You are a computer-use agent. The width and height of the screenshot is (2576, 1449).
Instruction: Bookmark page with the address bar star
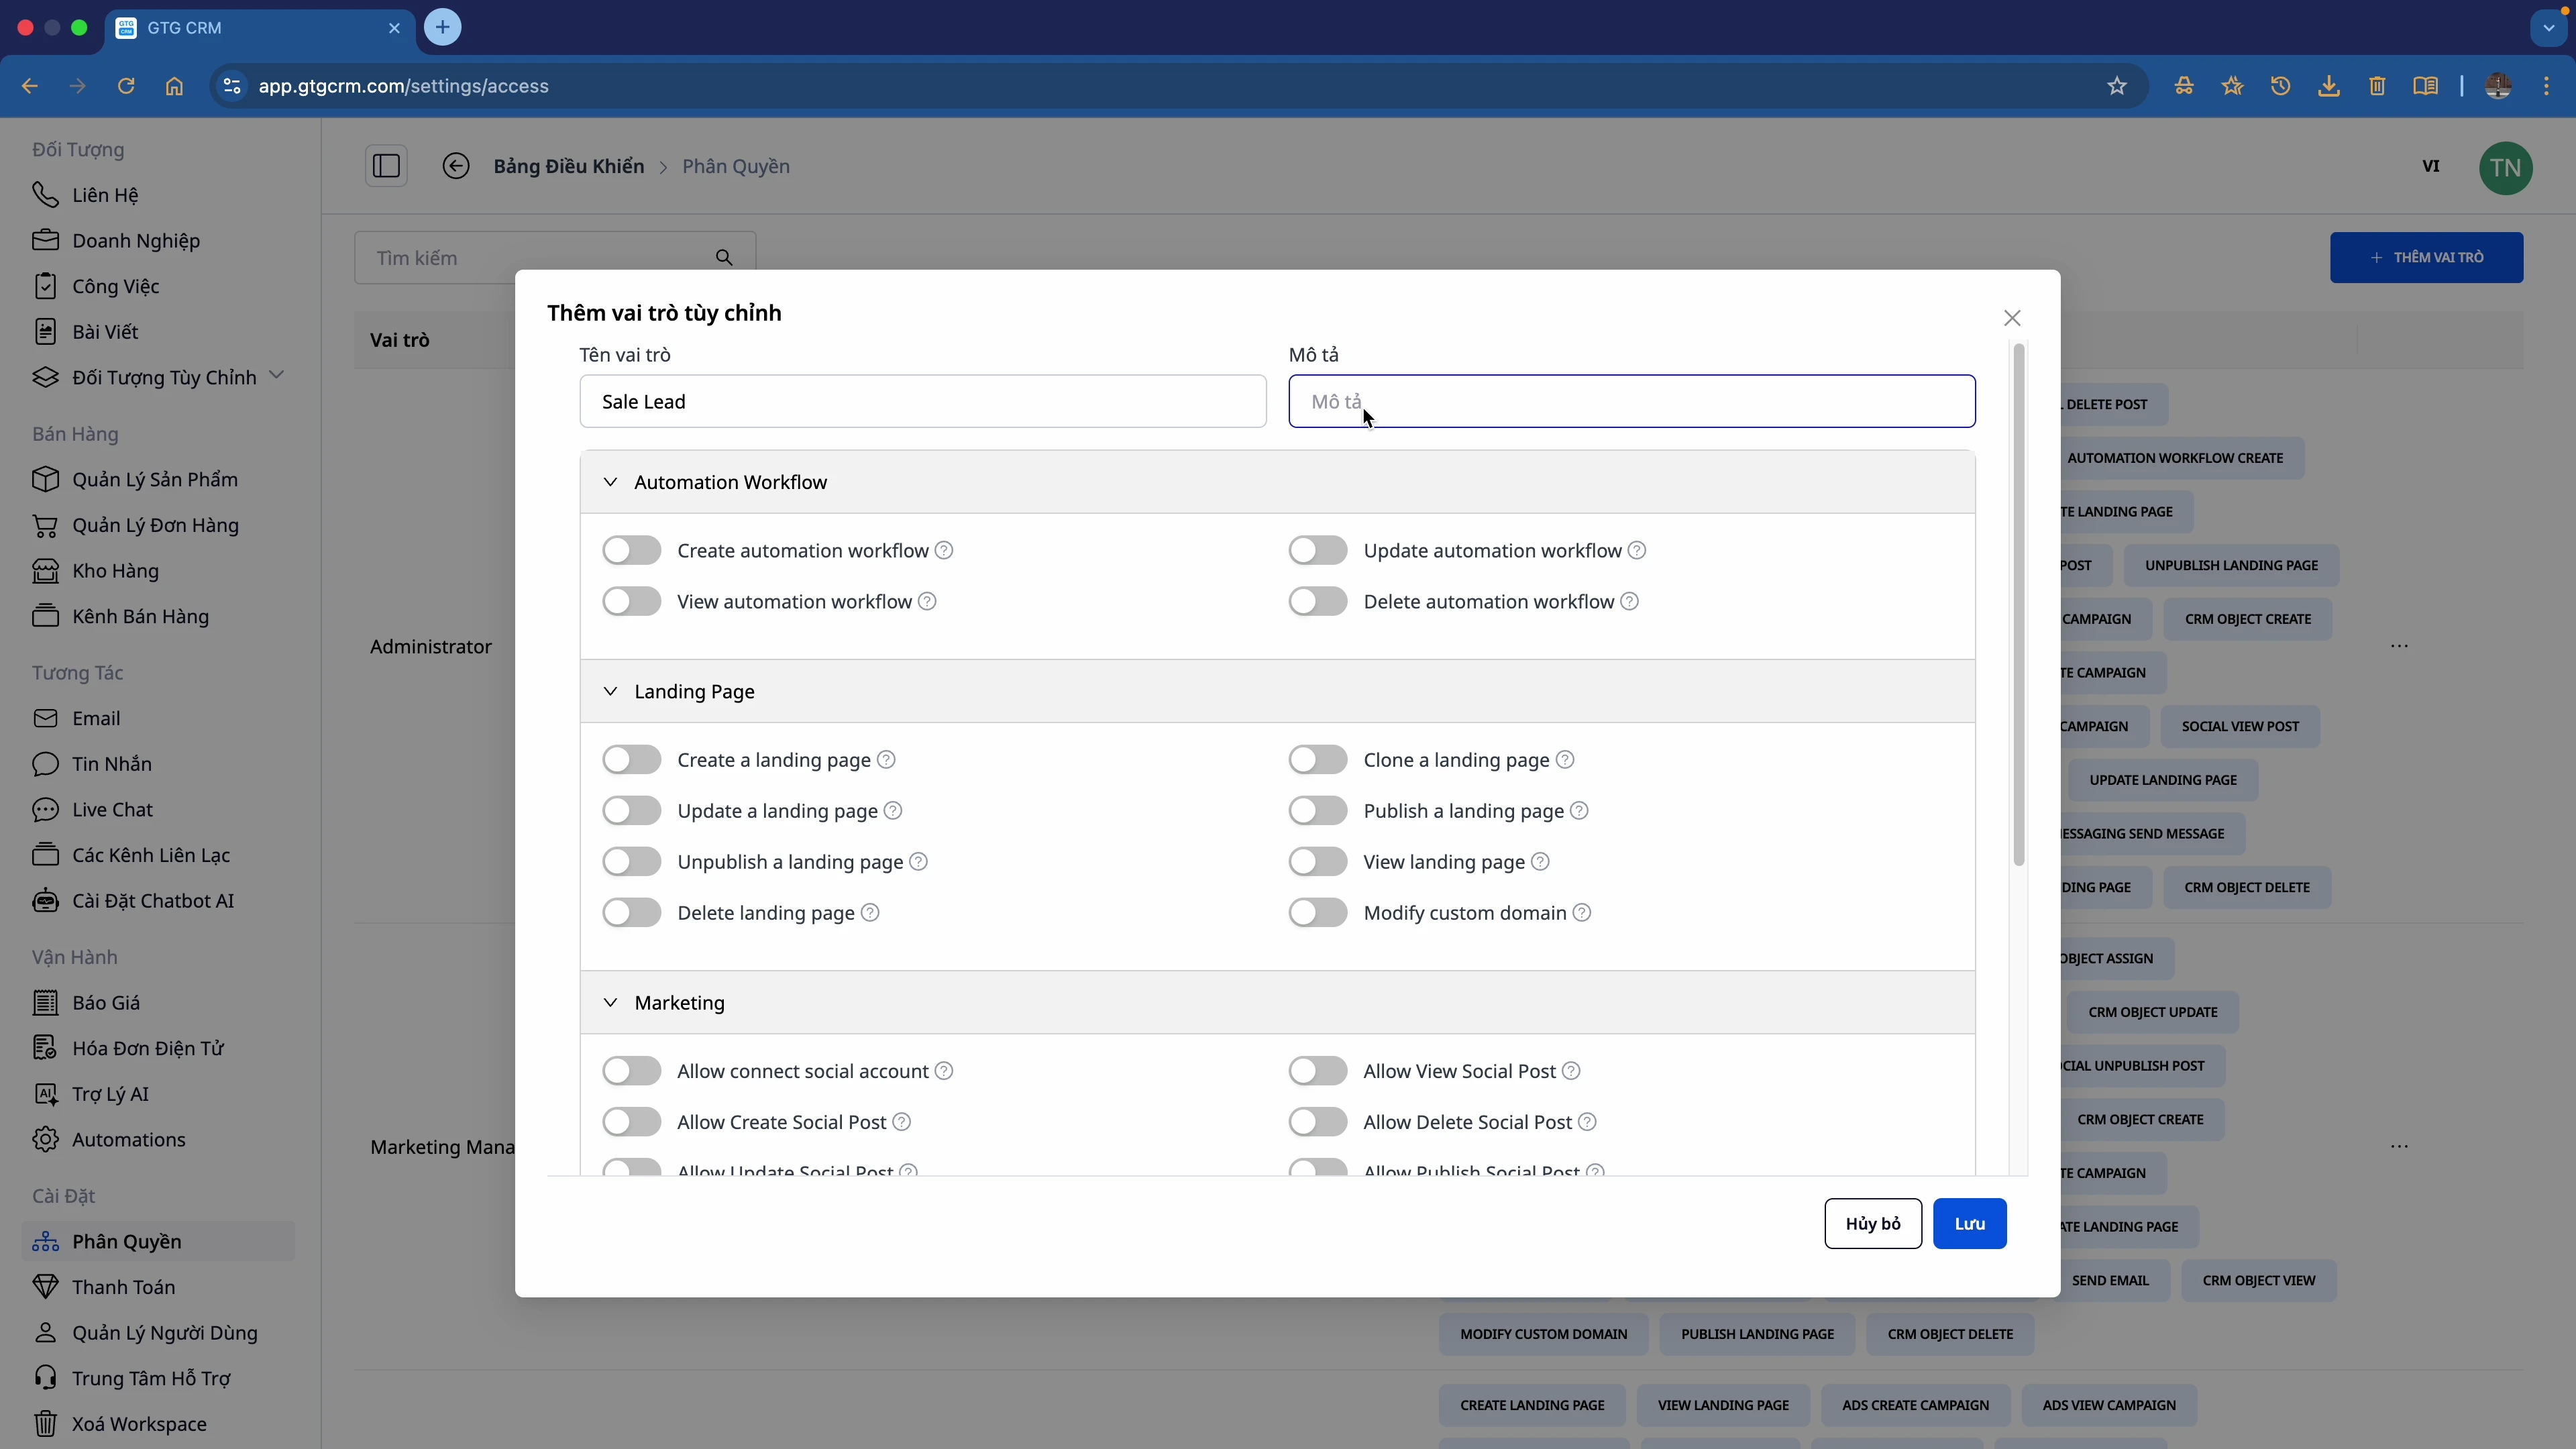click(2116, 86)
